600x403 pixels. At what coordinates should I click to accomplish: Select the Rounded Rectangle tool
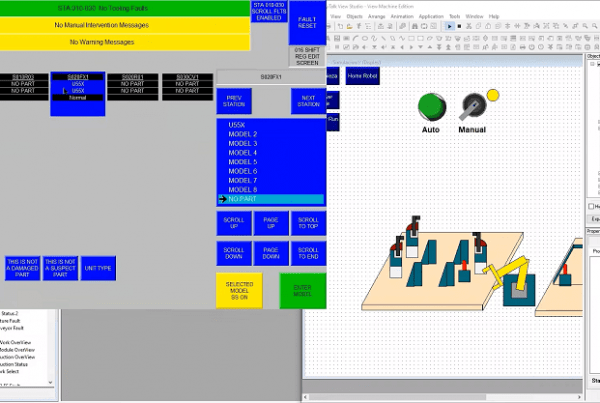pos(420,38)
